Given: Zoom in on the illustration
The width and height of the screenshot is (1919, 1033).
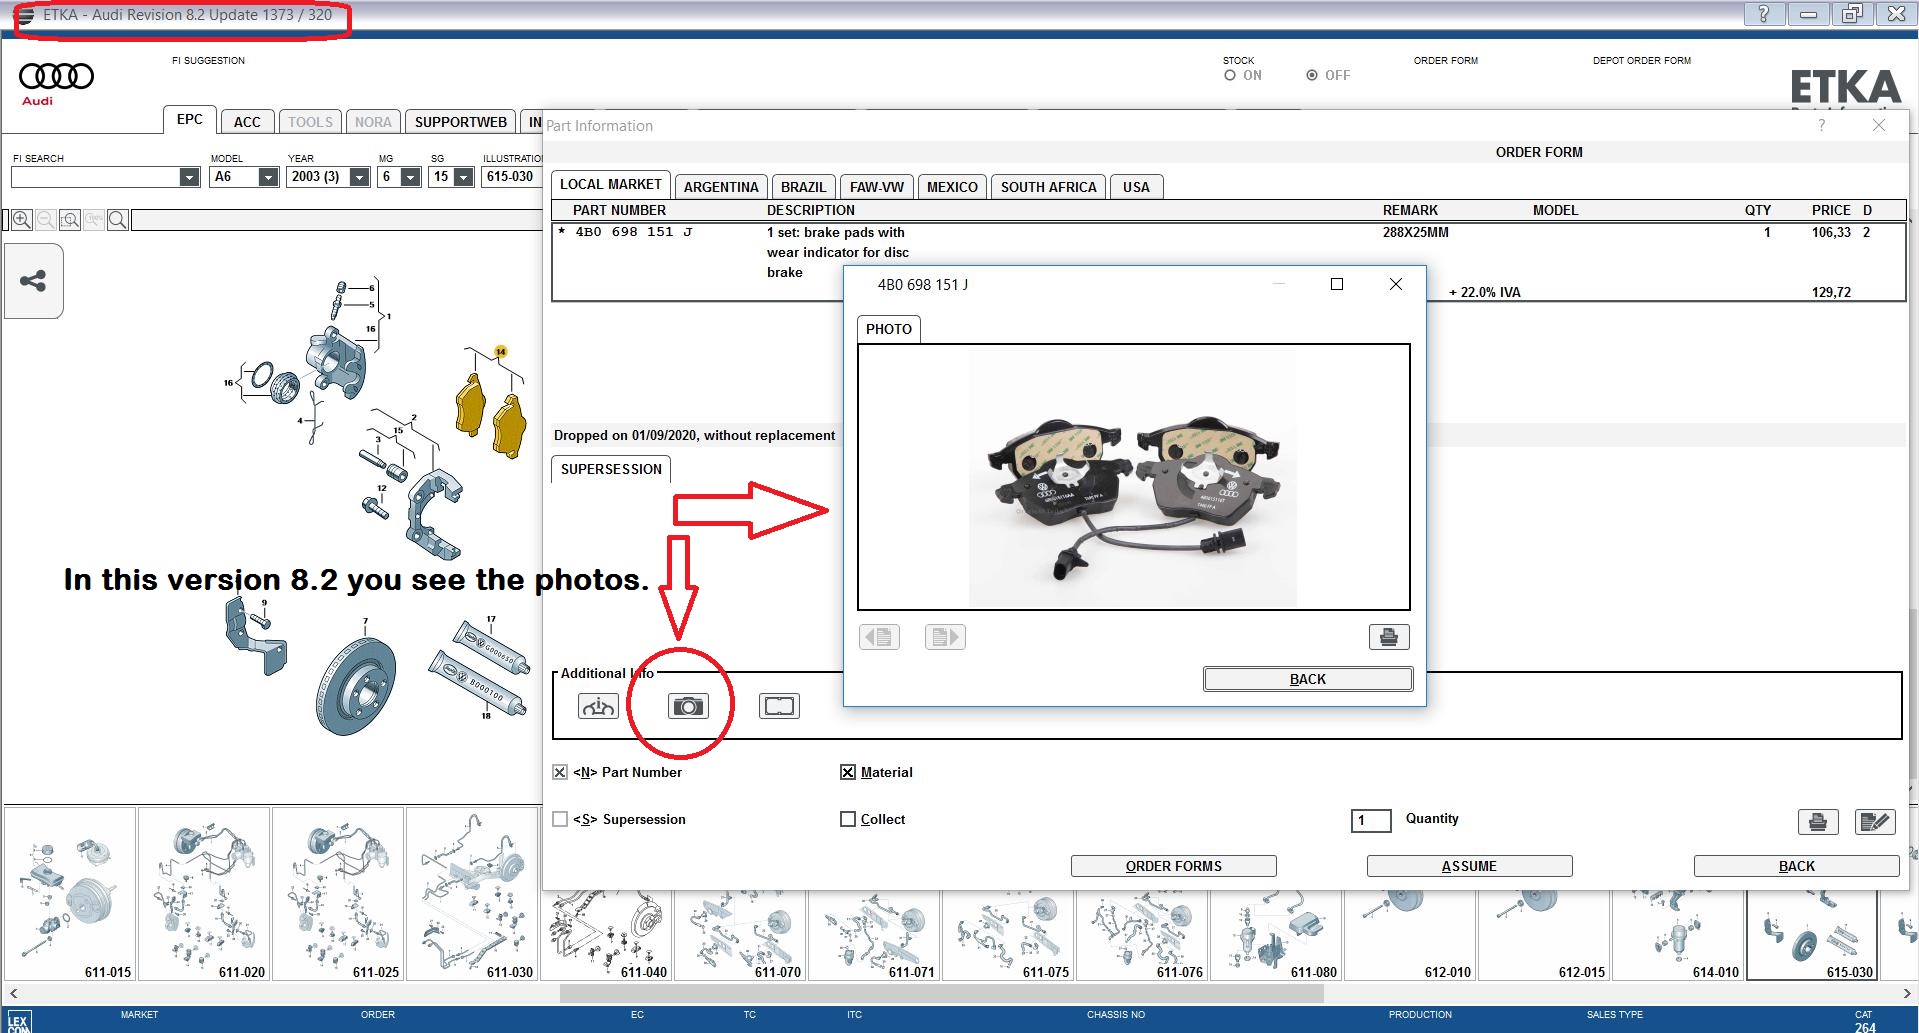Looking at the screenshot, I should click(x=22, y=220).
